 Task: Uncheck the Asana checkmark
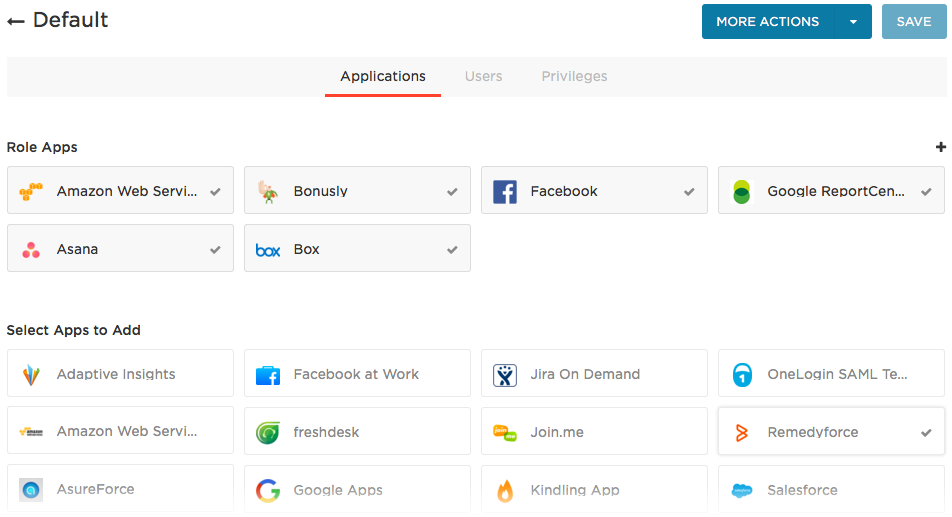(215, 250)
